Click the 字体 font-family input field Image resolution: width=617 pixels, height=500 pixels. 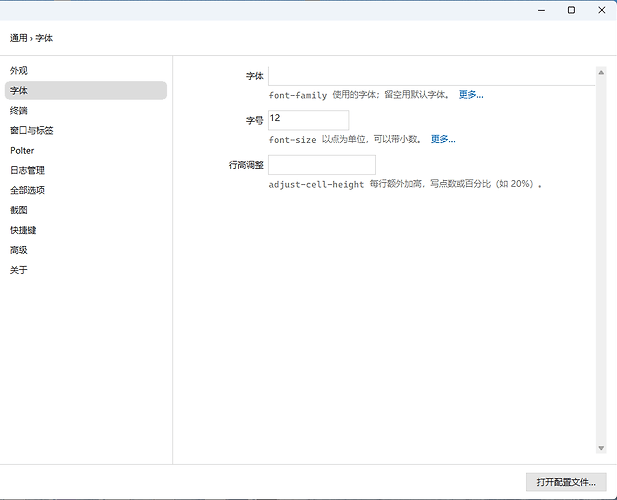pos(432,76)
